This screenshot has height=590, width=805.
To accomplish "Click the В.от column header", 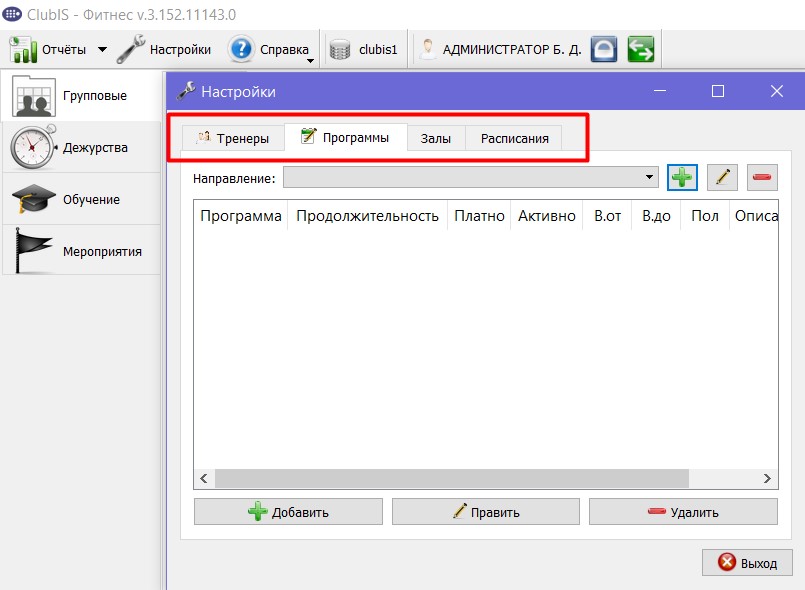I will (x=607, y=216).
